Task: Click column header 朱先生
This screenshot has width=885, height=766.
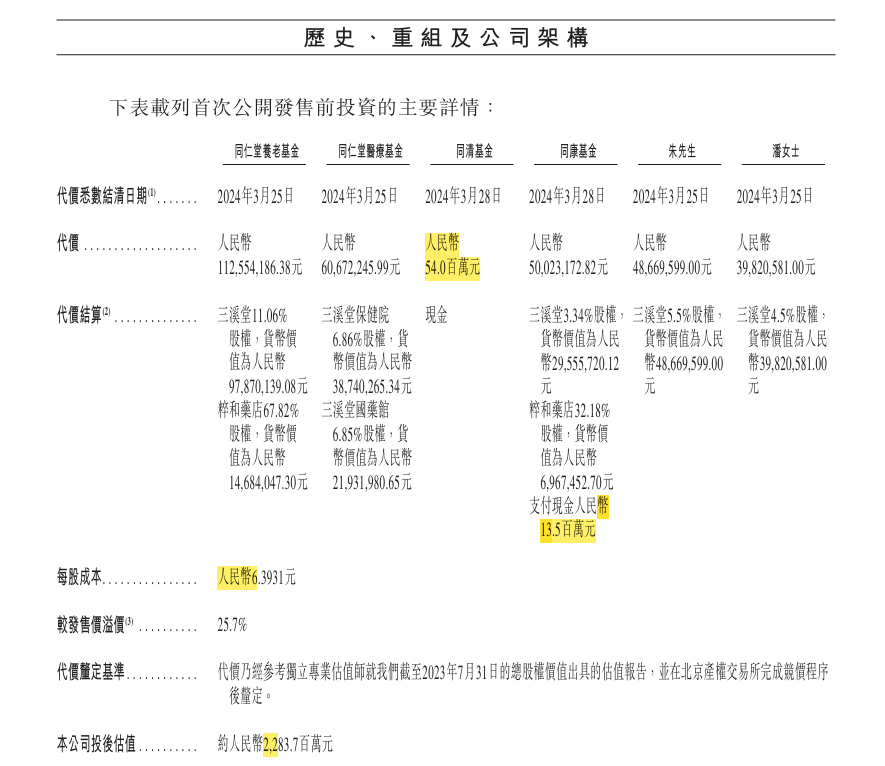Action: pyautogui.click(x=682, y=151)
